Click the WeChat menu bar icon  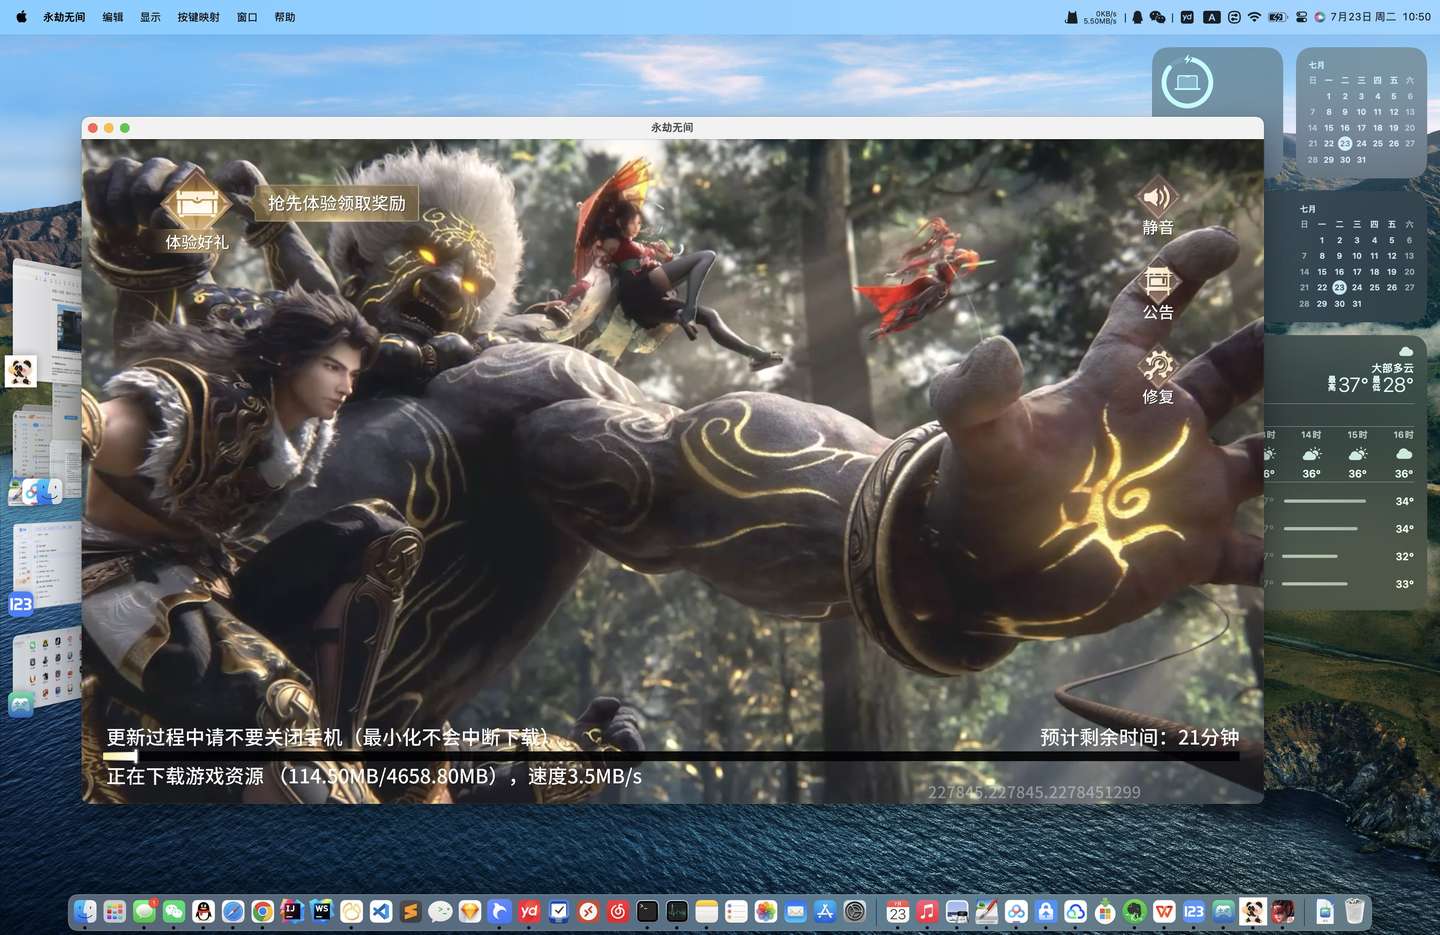pos(1158,17)
